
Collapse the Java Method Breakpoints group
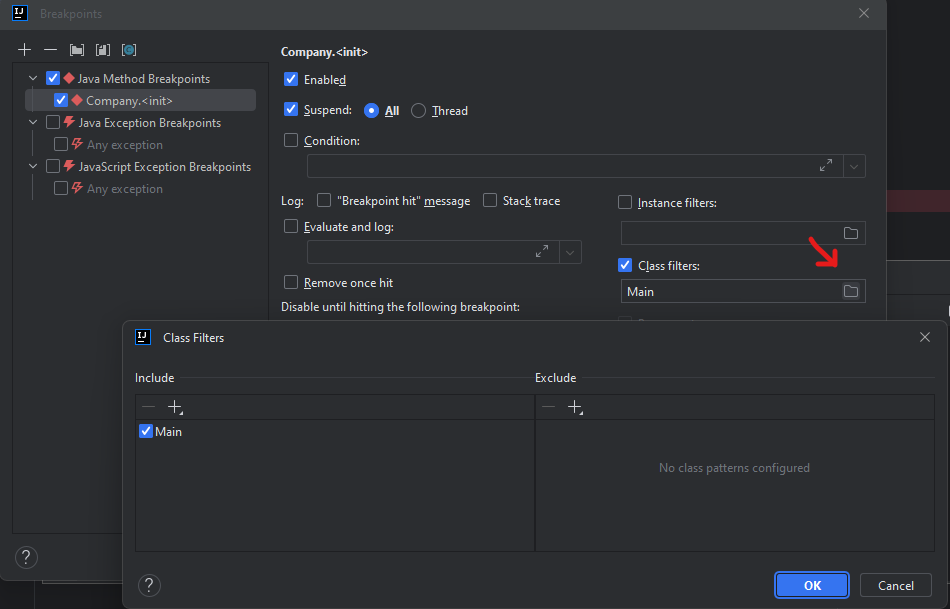(33, 78)
